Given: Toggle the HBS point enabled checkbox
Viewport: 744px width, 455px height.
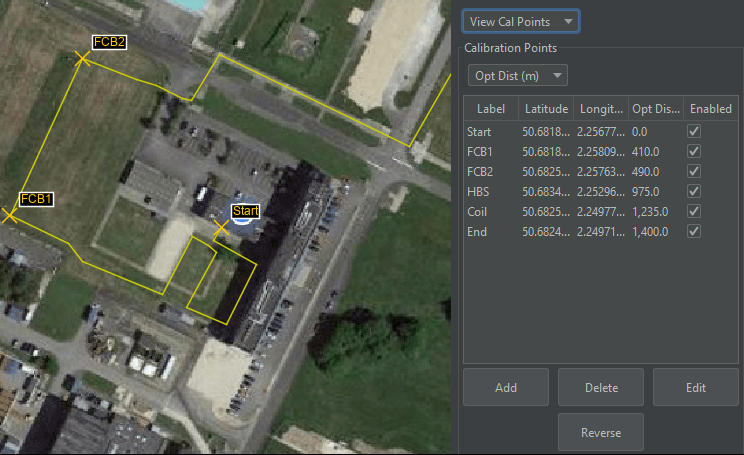Looking at the screenshot, I should (x=693, y=191).
